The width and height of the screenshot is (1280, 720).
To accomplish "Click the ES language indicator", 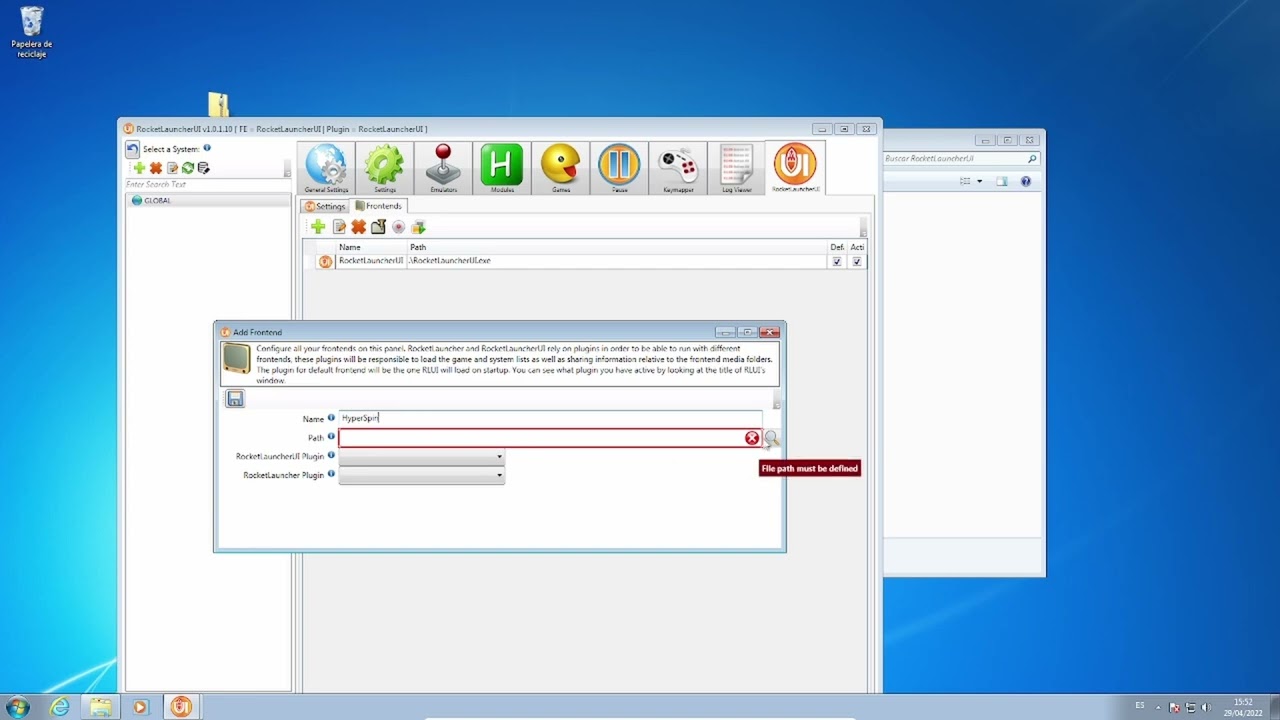I will click(x=1140, y=706).
